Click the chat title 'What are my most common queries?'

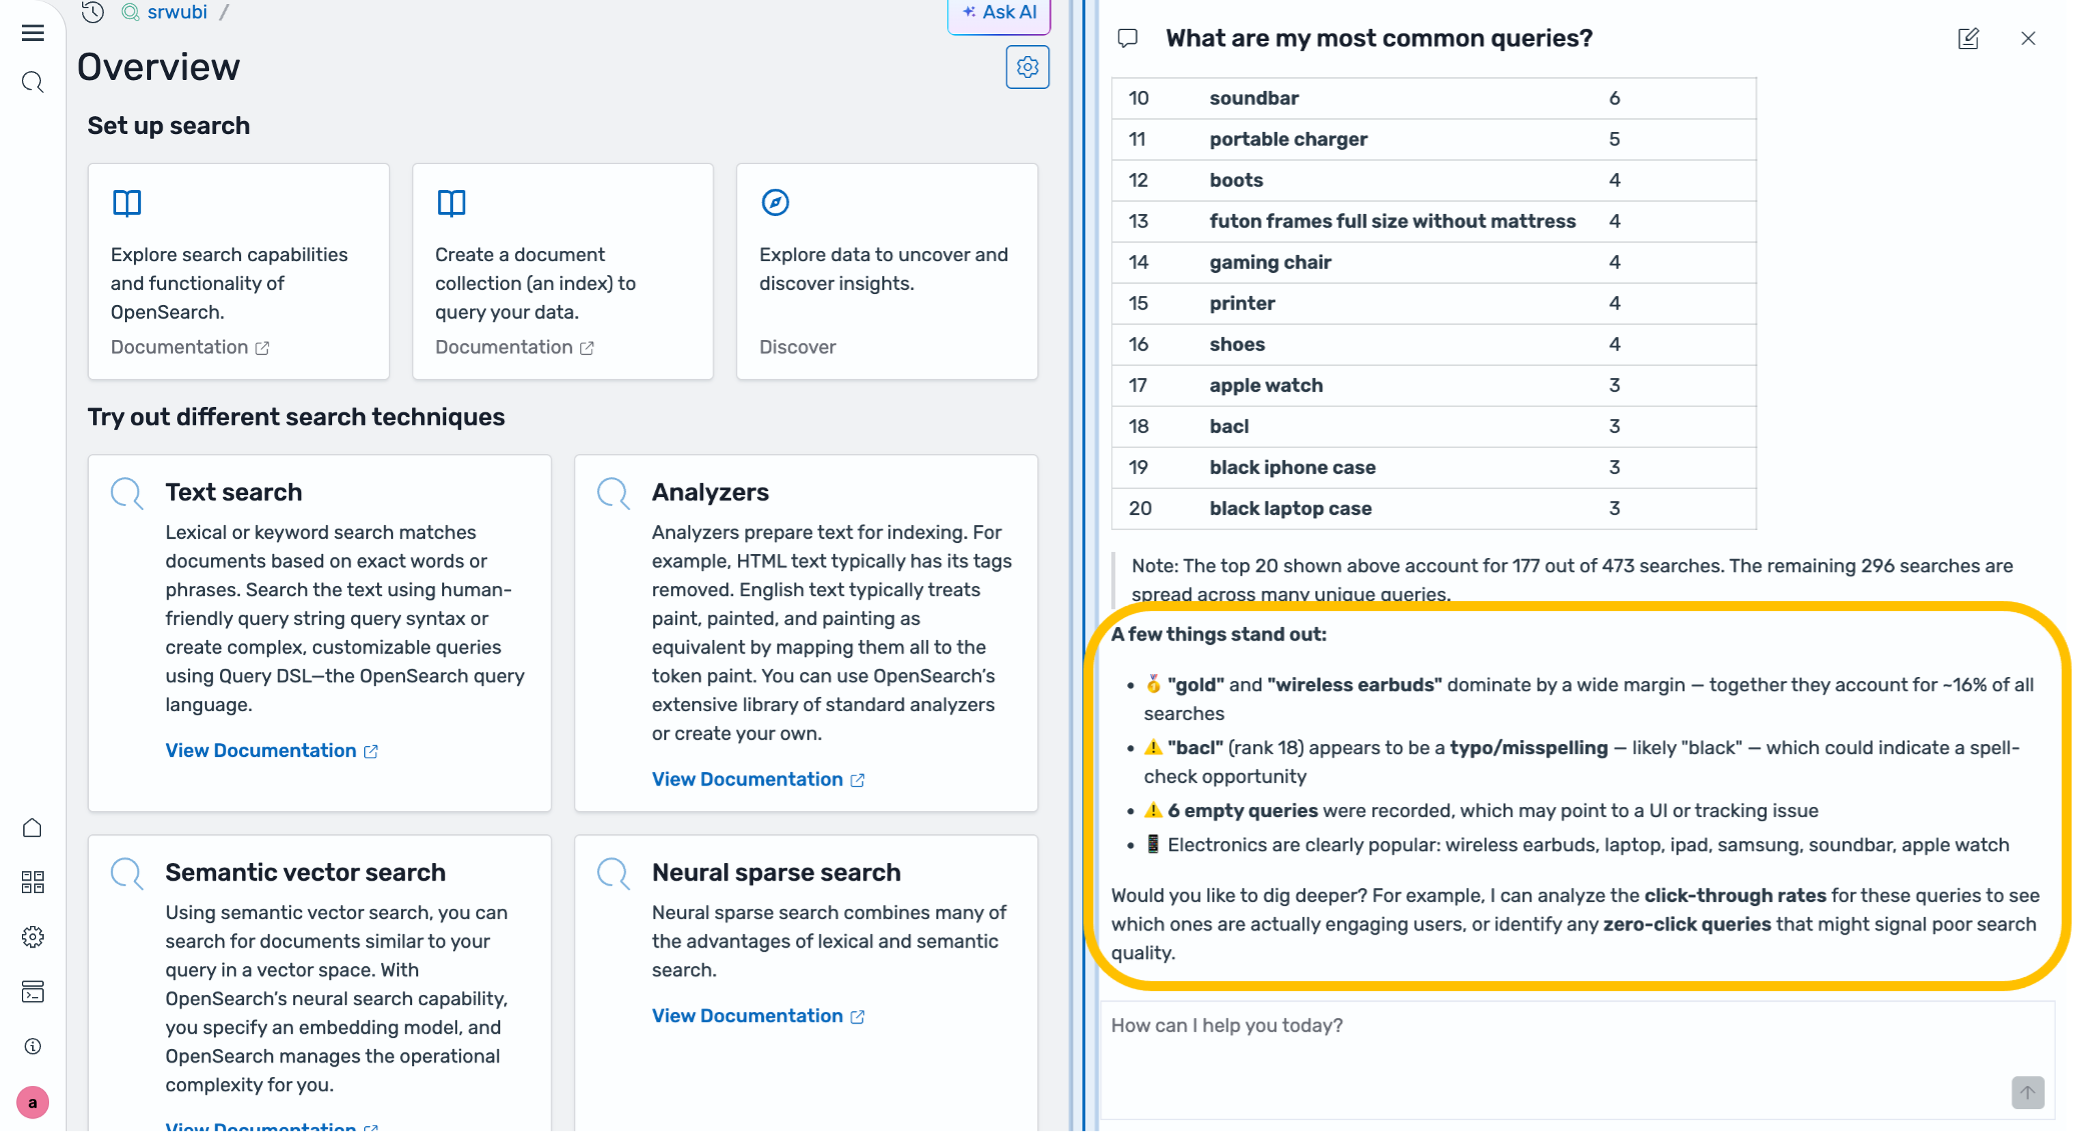(x=1379, y=38)
